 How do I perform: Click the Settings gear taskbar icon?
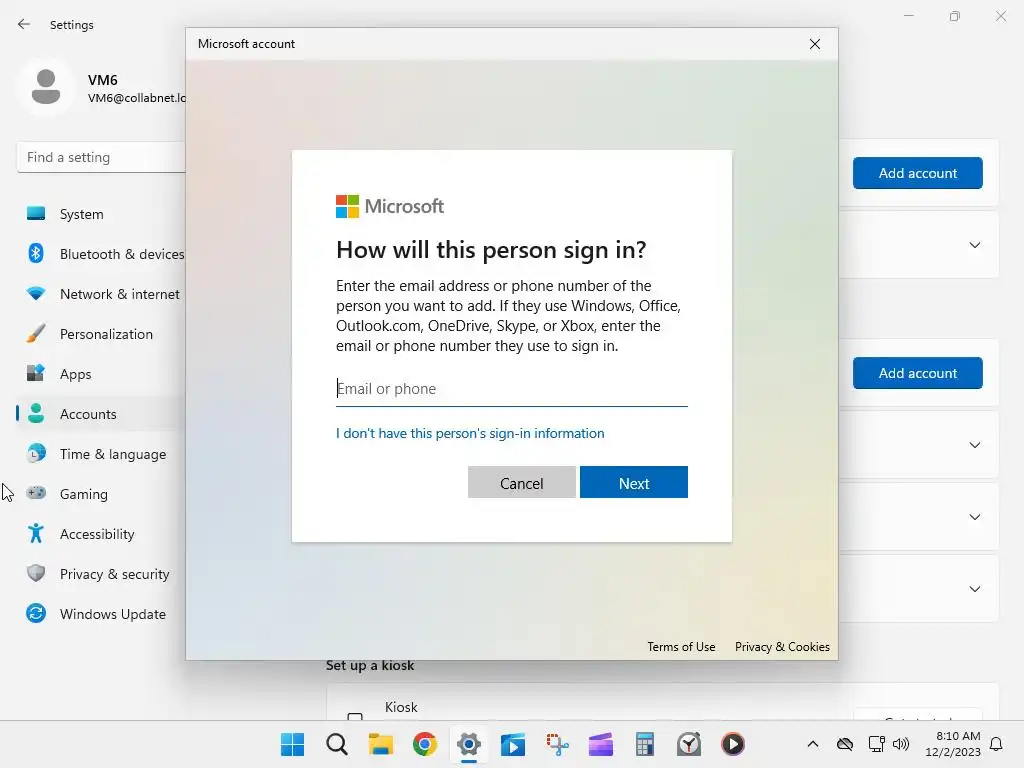[x=469, y=744]
